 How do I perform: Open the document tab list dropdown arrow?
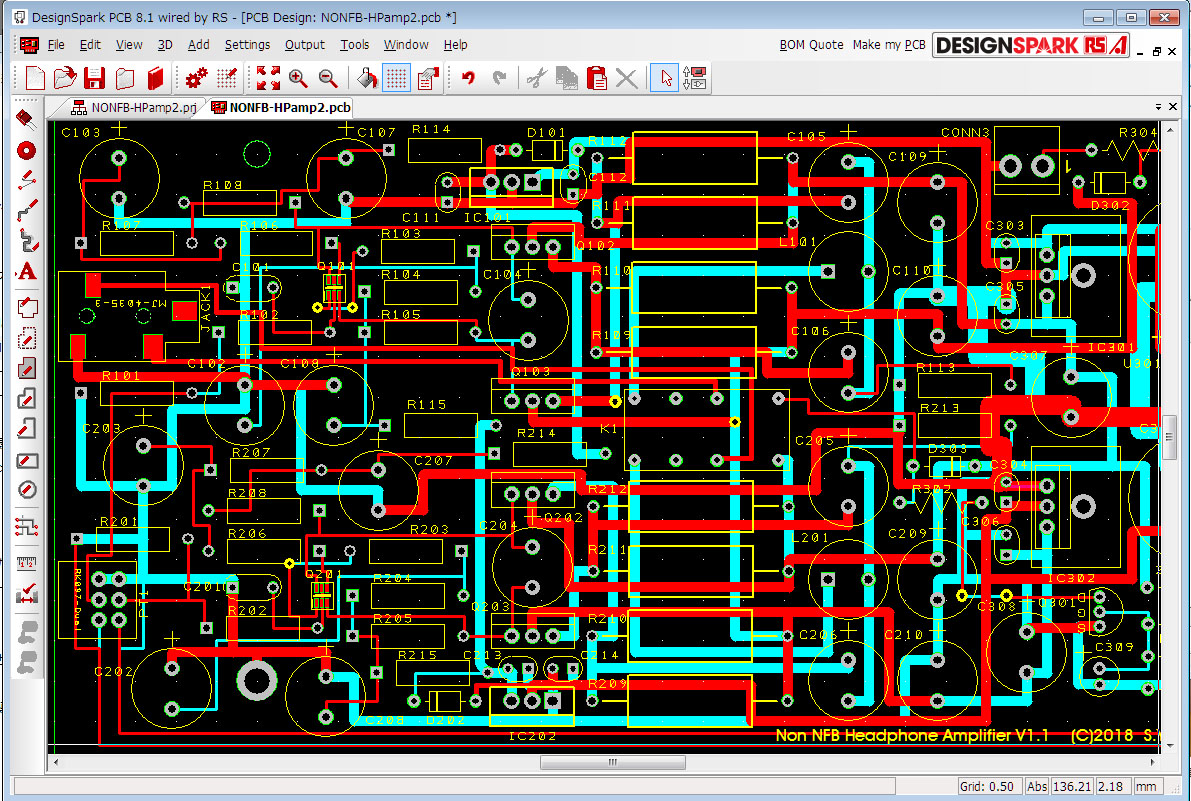(1158, 107)
